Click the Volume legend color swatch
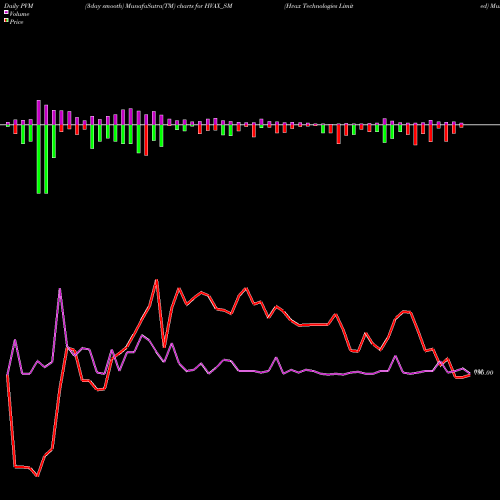The image size is (500, 500). [6, 12]
